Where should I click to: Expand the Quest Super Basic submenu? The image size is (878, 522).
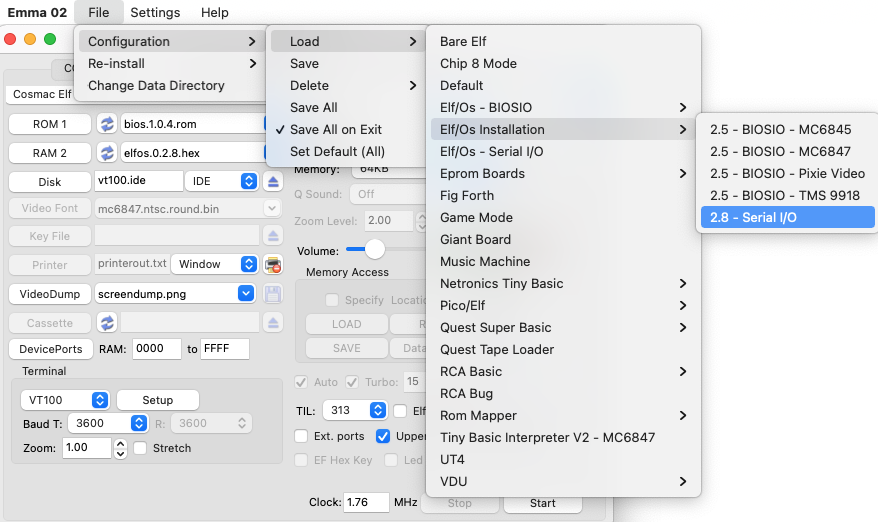coord(563,328)
